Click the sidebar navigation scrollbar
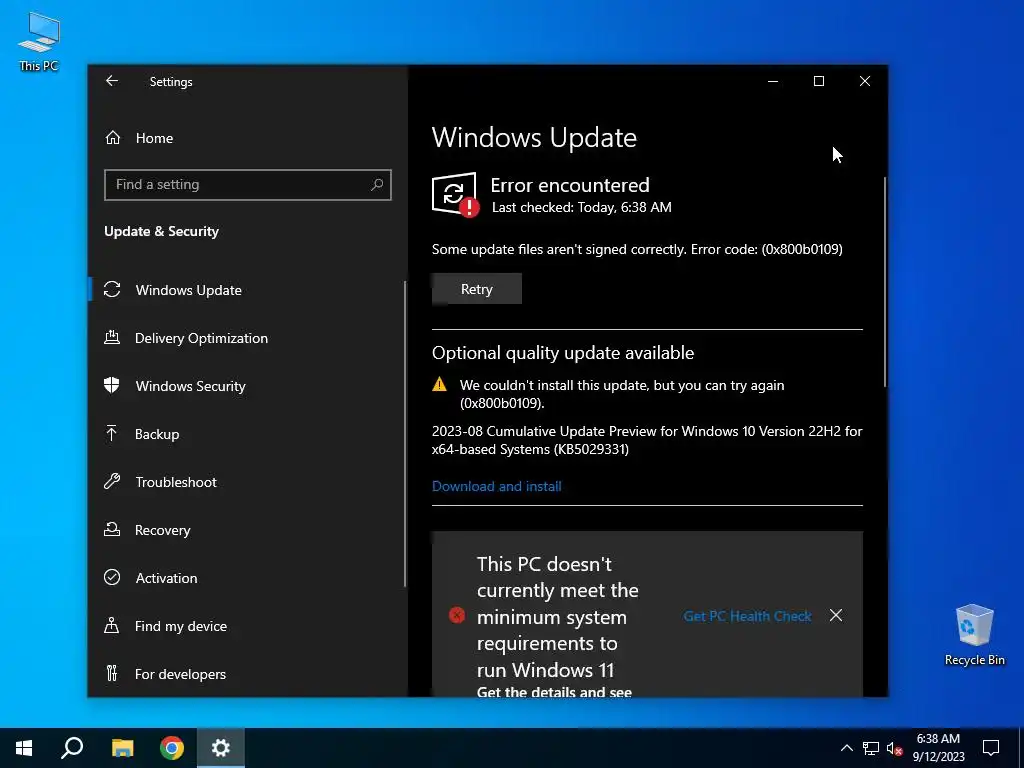The height and width of the screenshot is (768, 1024). click(405, 434)
